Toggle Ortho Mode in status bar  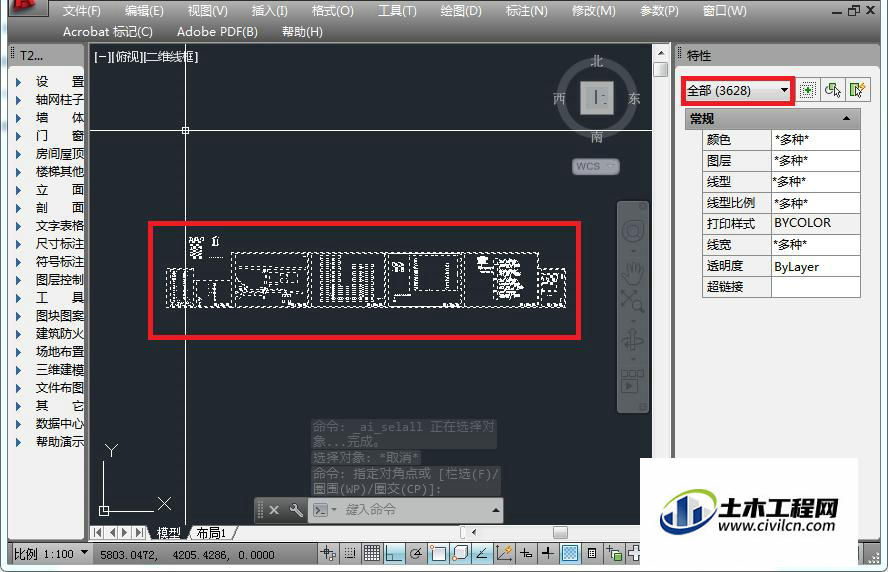pos(394,553)
